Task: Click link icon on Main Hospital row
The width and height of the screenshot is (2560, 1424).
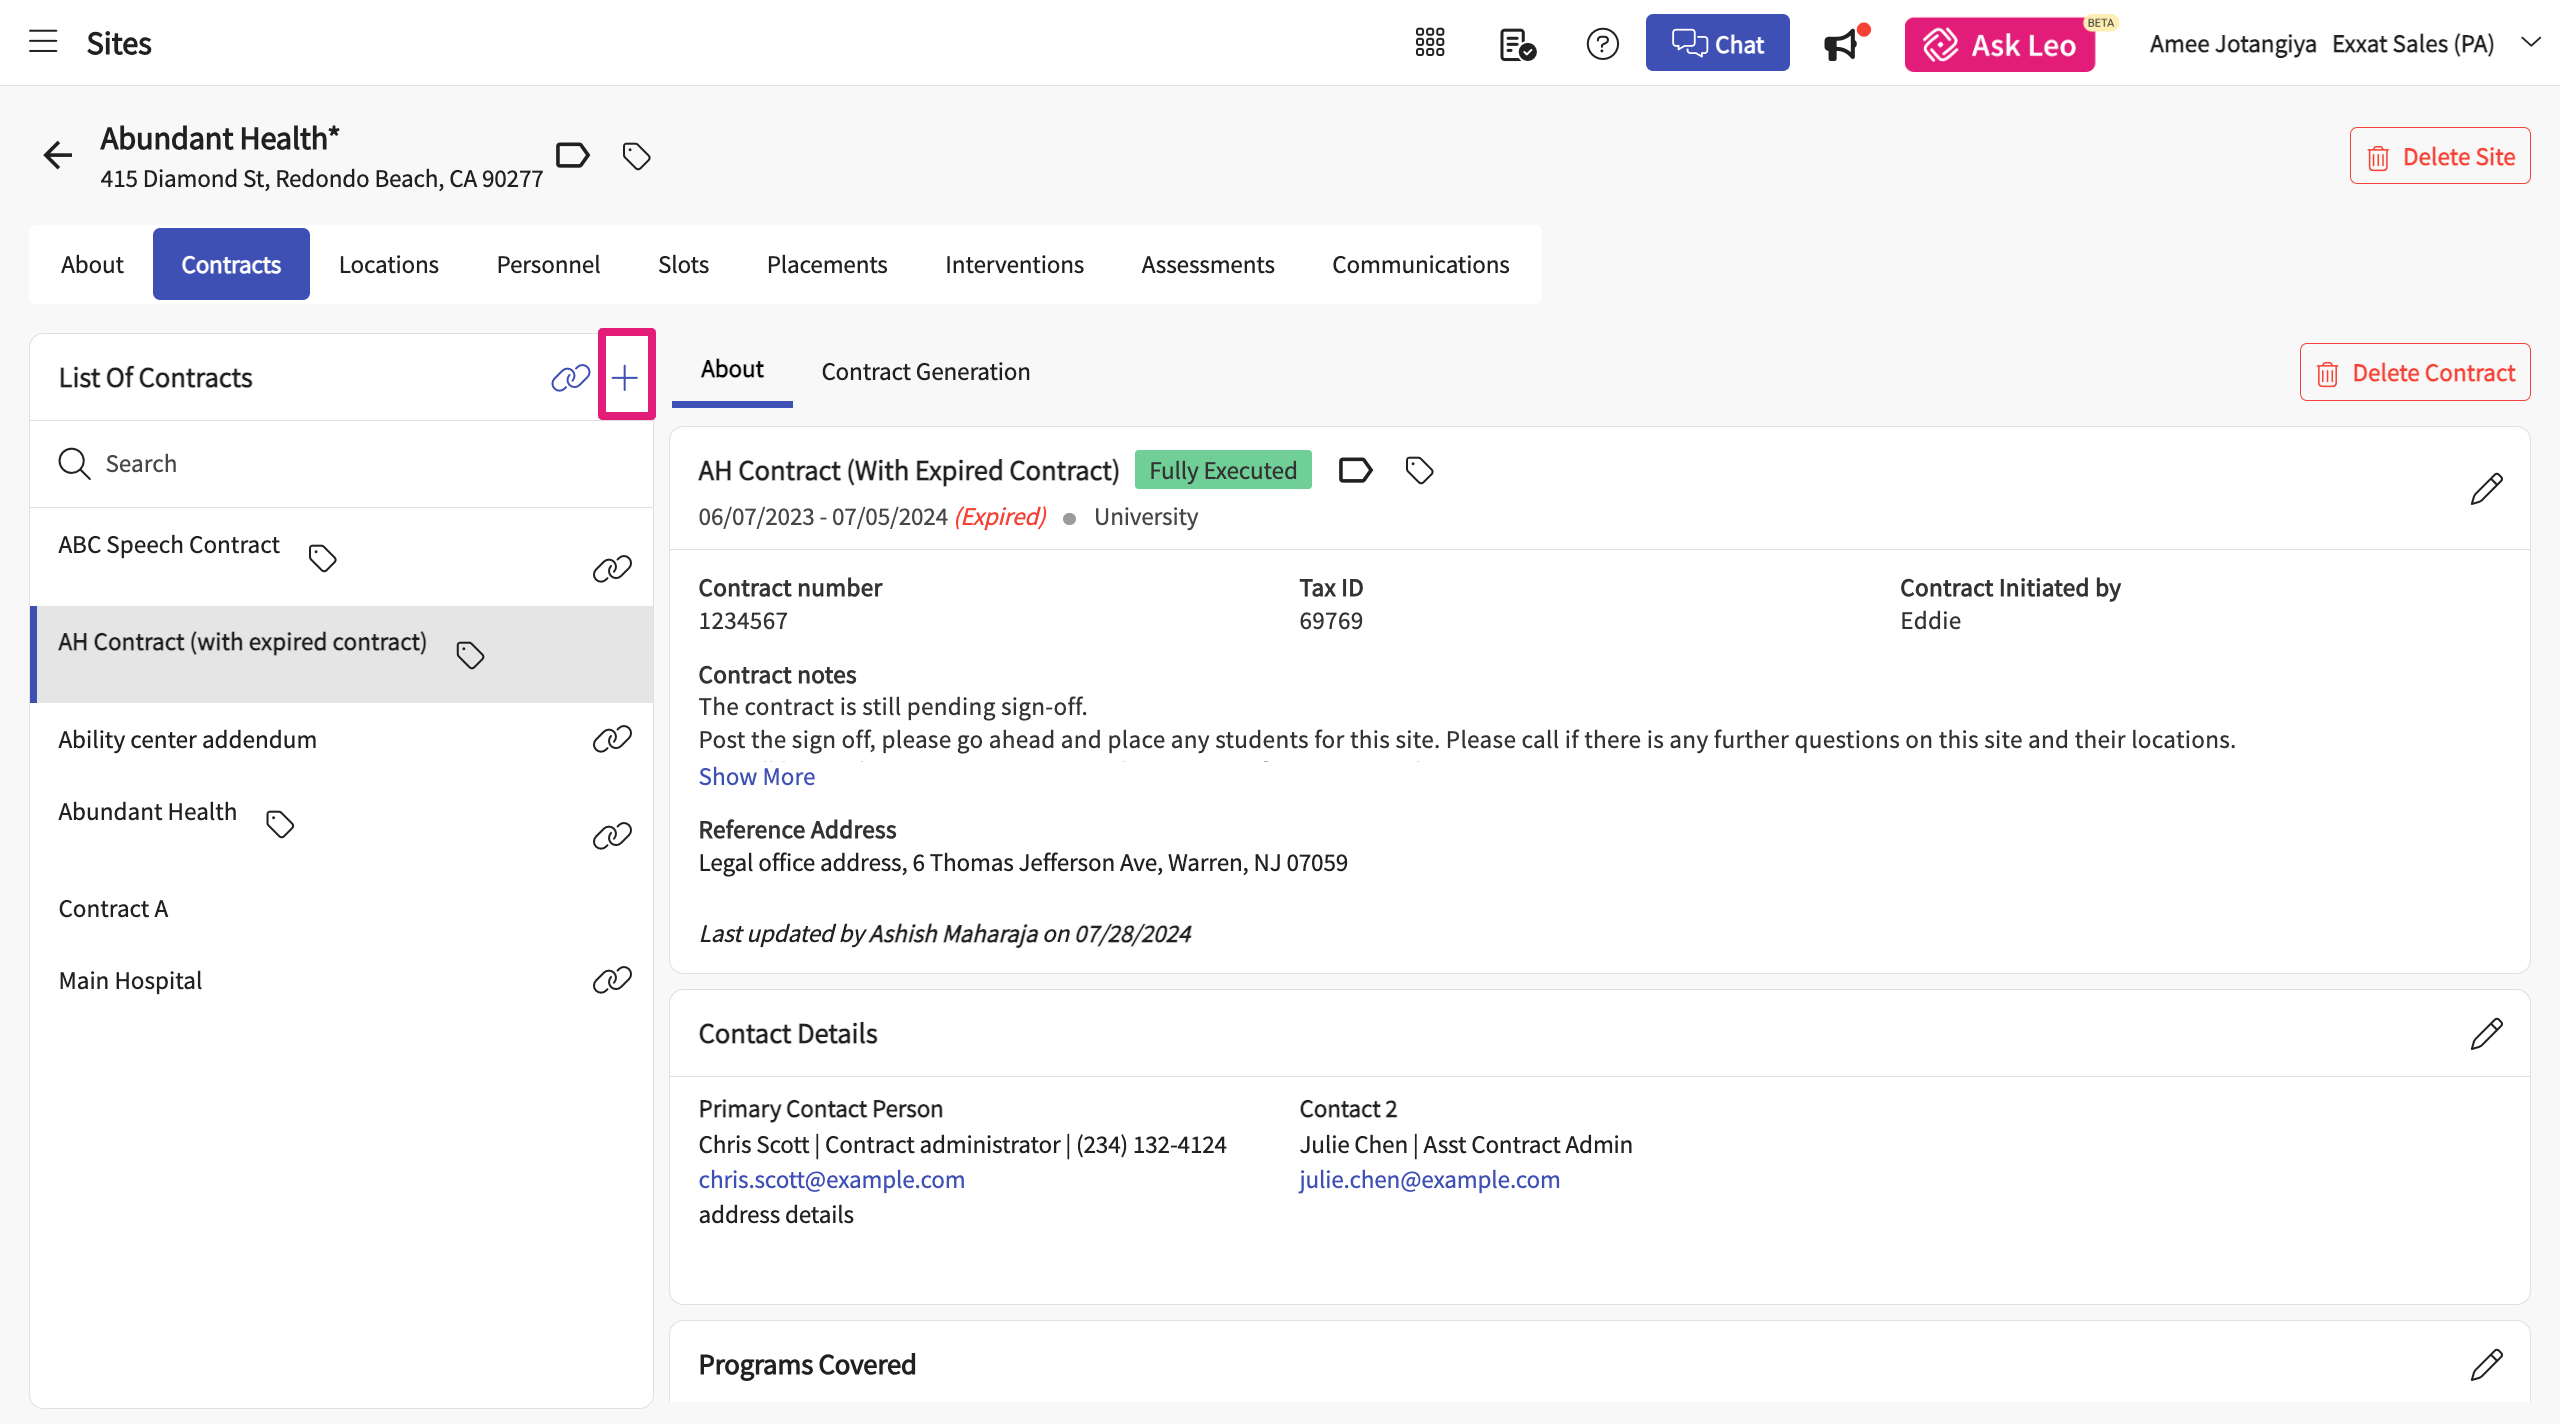Action: [612, 980]
